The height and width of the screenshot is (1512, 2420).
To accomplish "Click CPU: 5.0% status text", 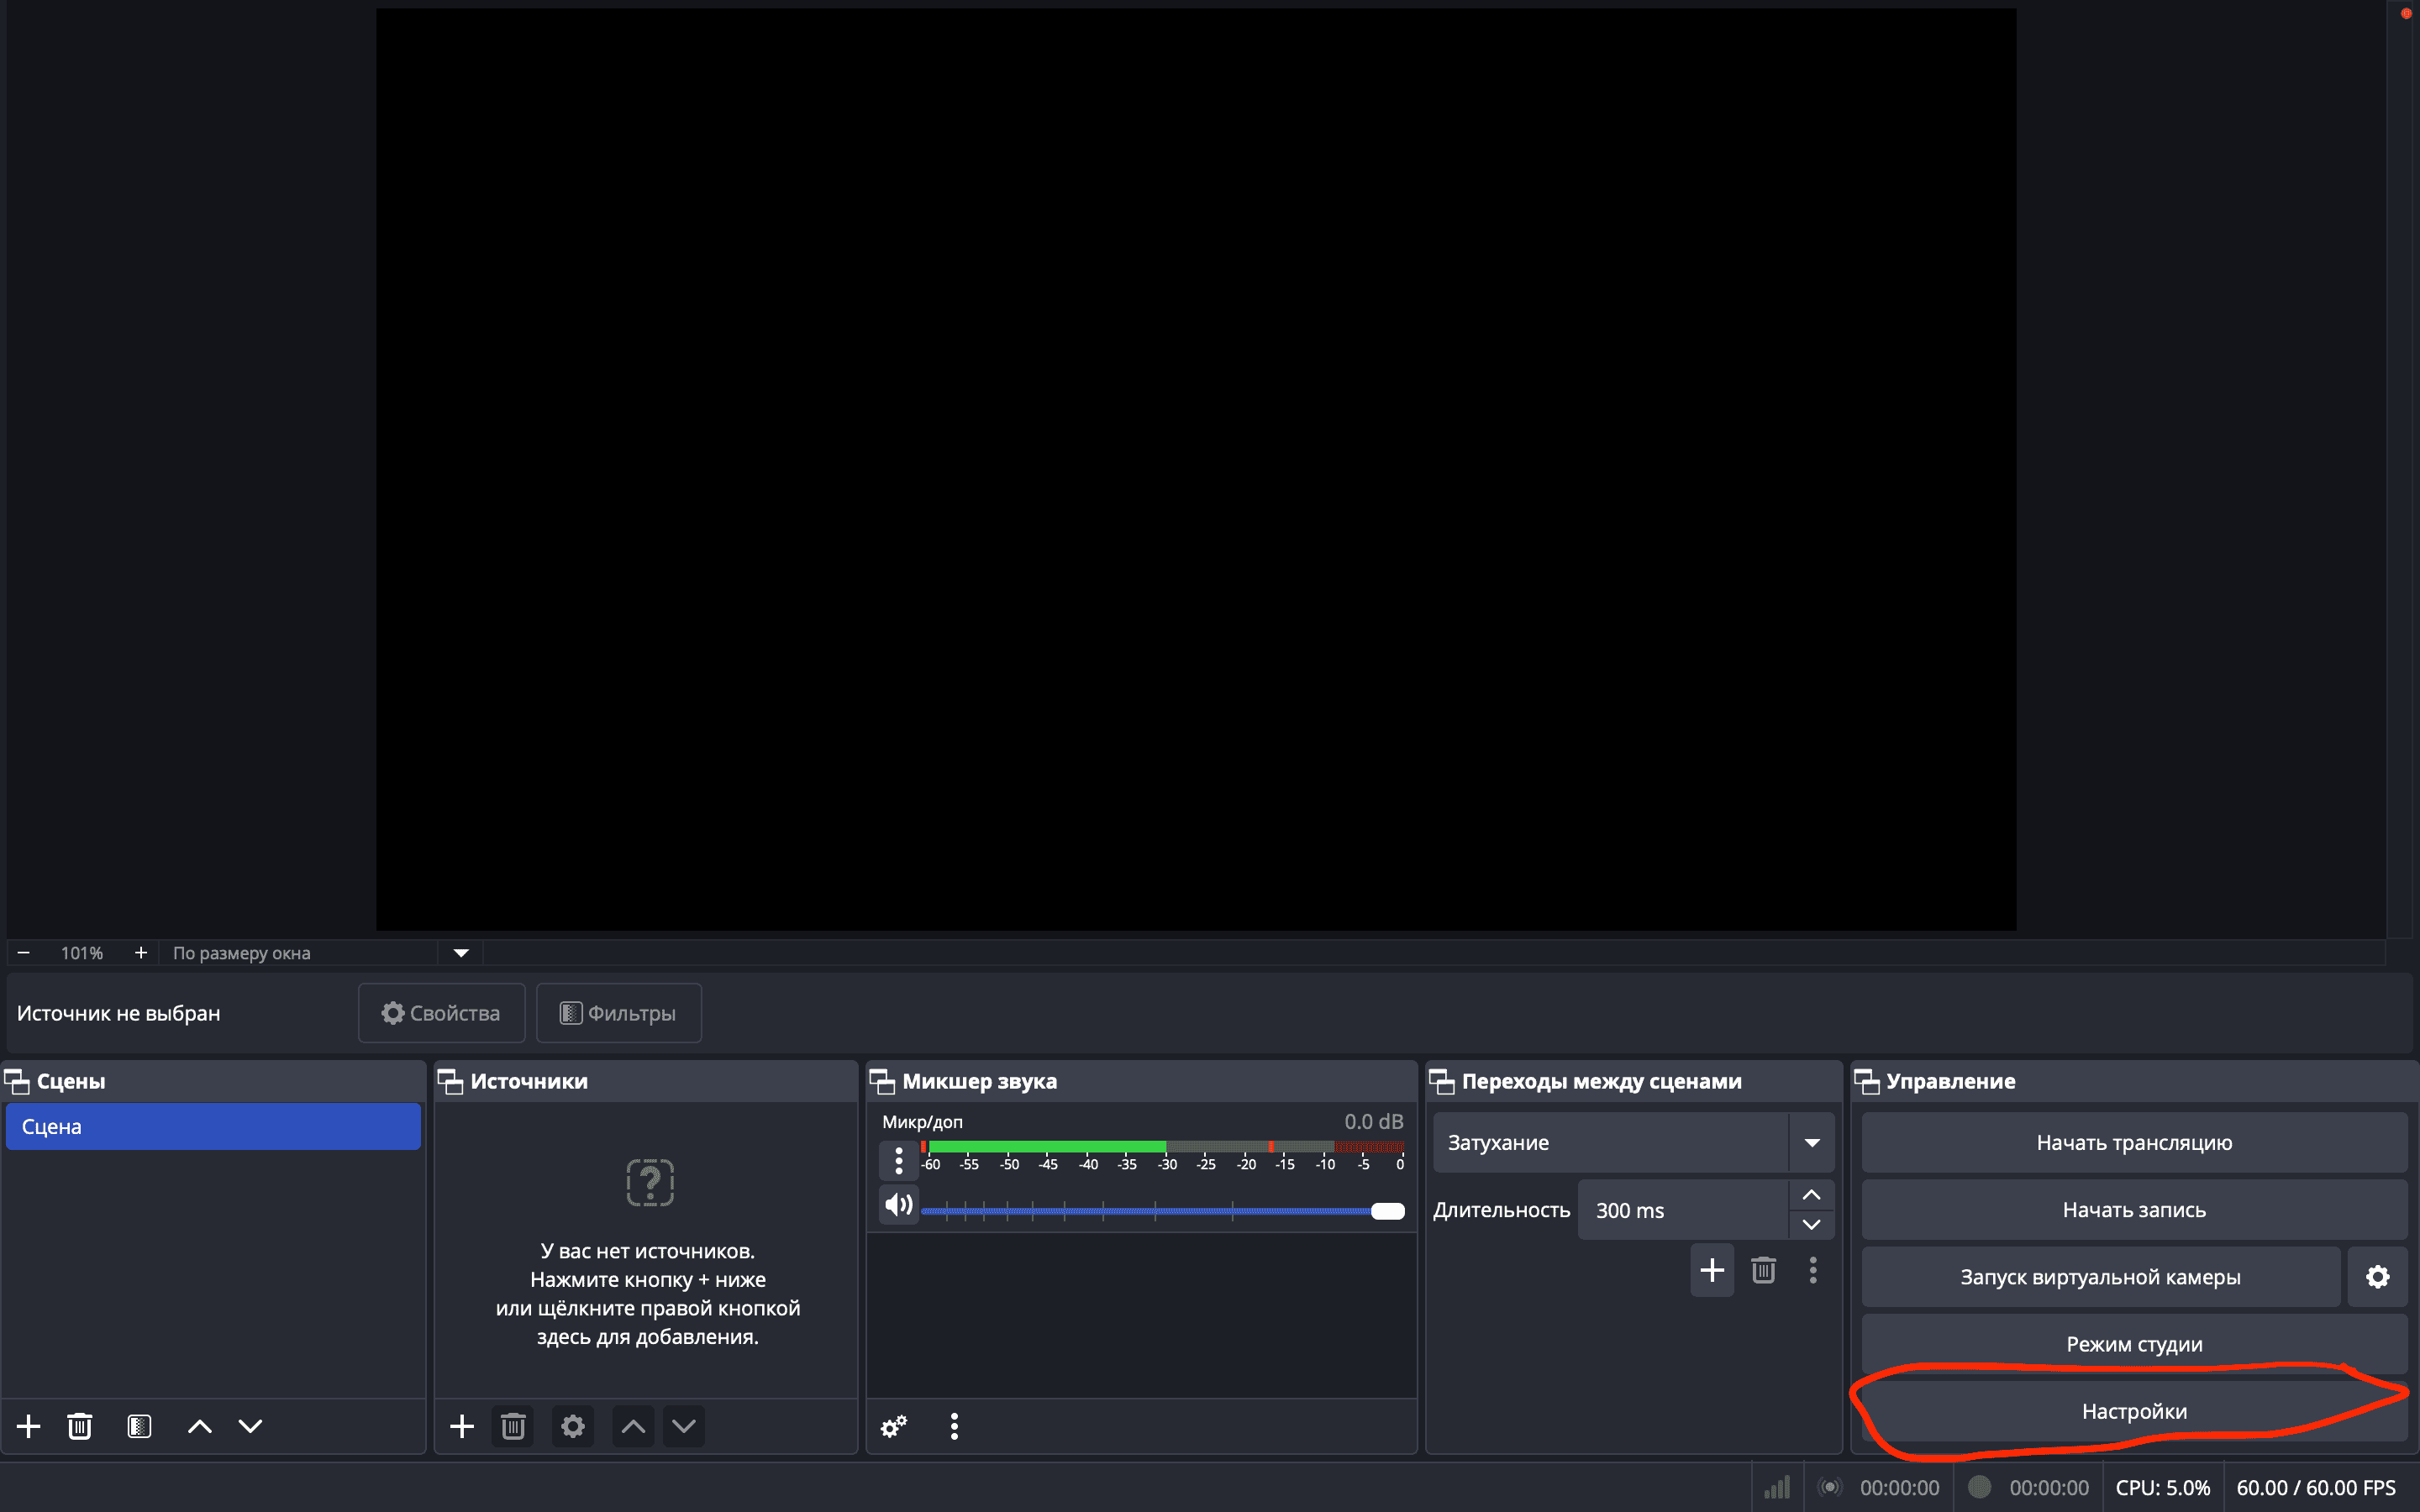I will pyautogui.click(x=2162, y=1488).
